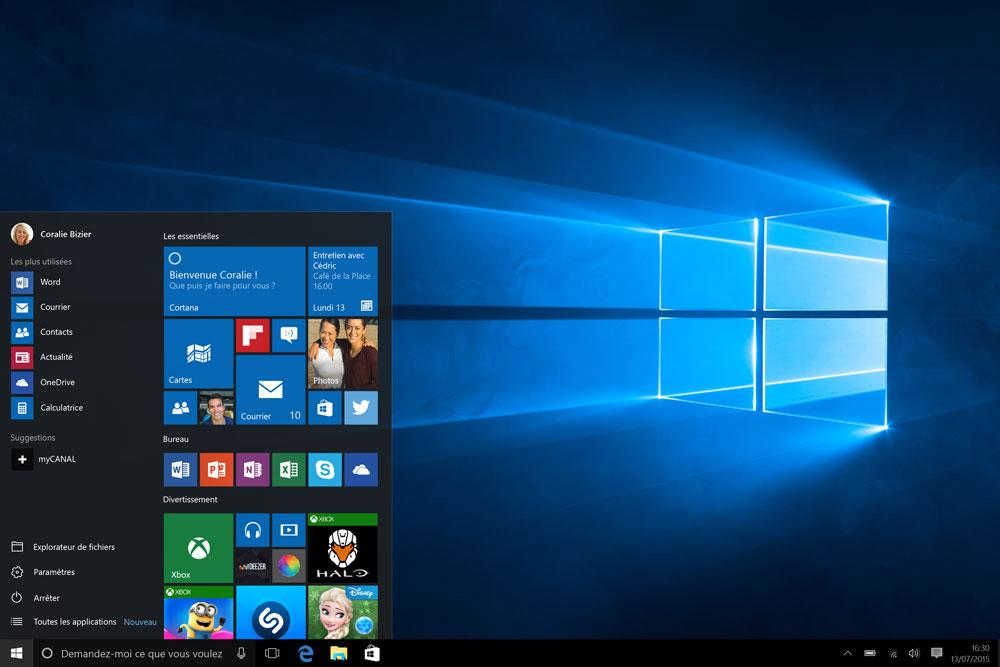The width and height of the screenshot is (1000, 667).
Task: Open the Films & TV video tile
Action: tap(289, 531)
